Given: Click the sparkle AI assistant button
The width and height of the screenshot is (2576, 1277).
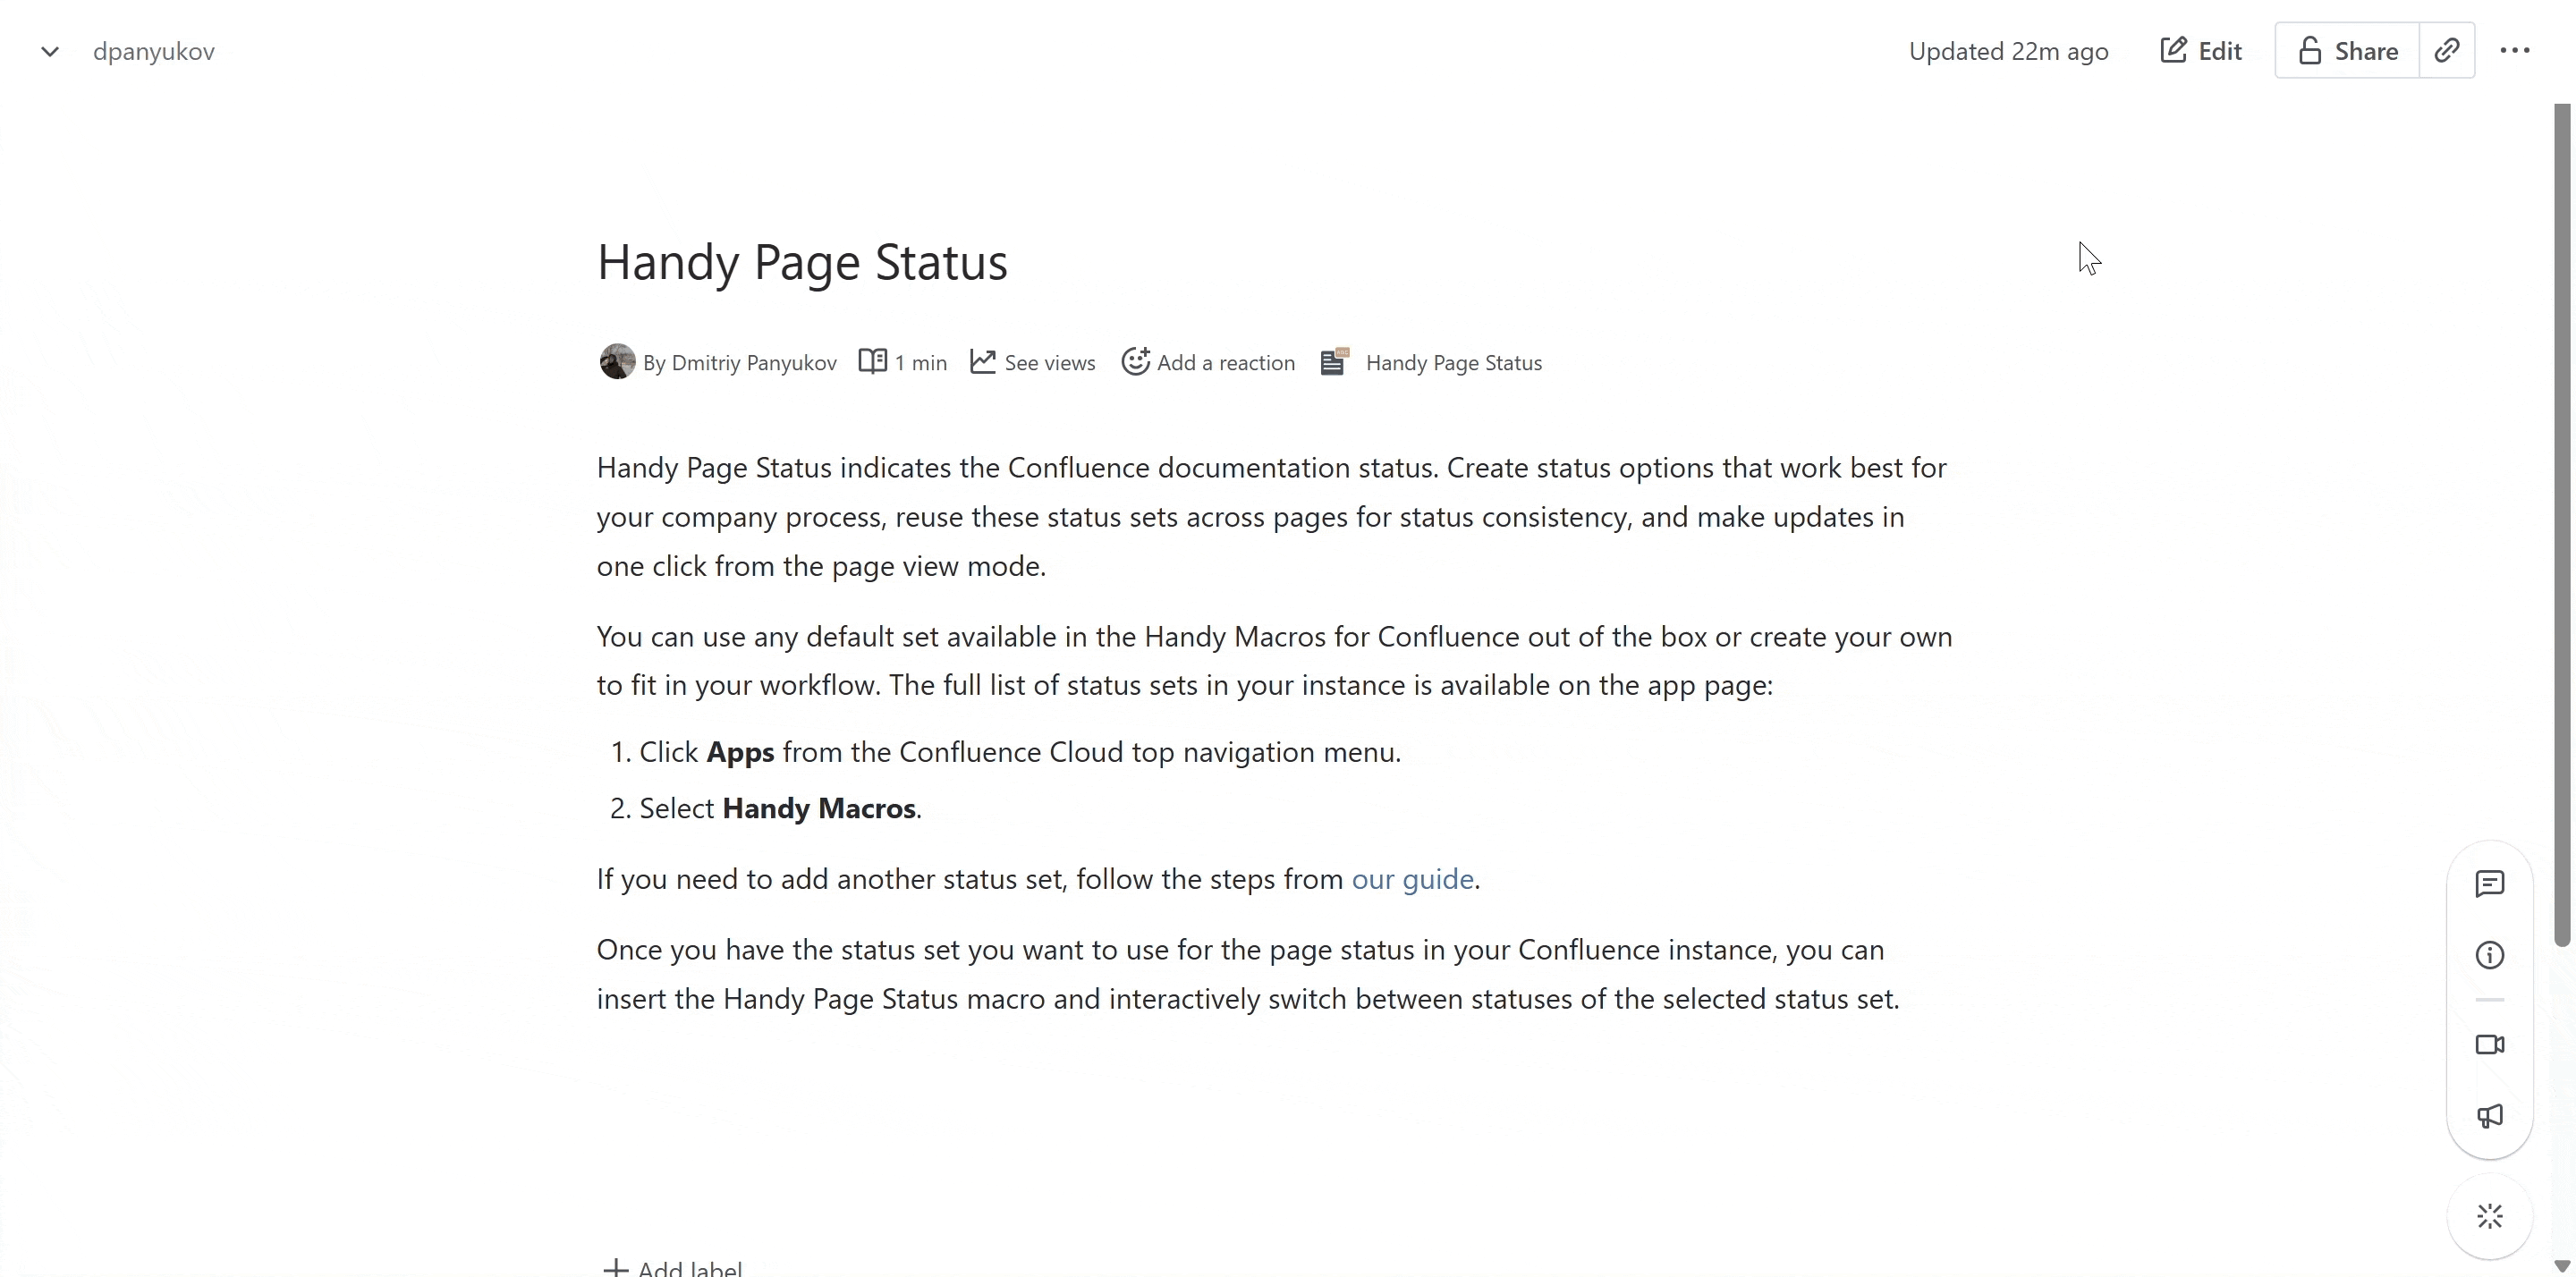Looking at the screenshot, I should click(x=2489, y=1216).
